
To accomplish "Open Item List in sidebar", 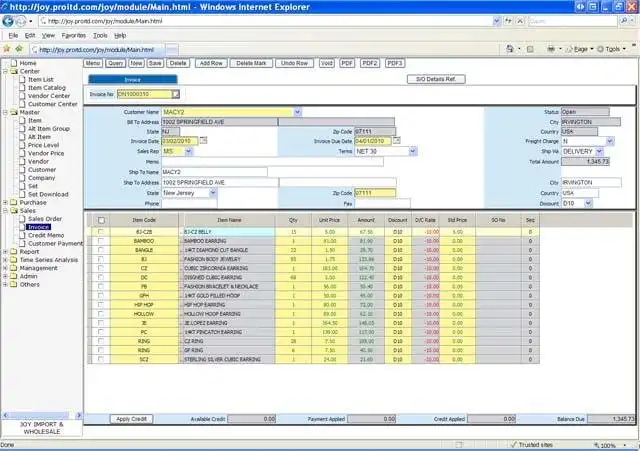I will coord(40,79).
